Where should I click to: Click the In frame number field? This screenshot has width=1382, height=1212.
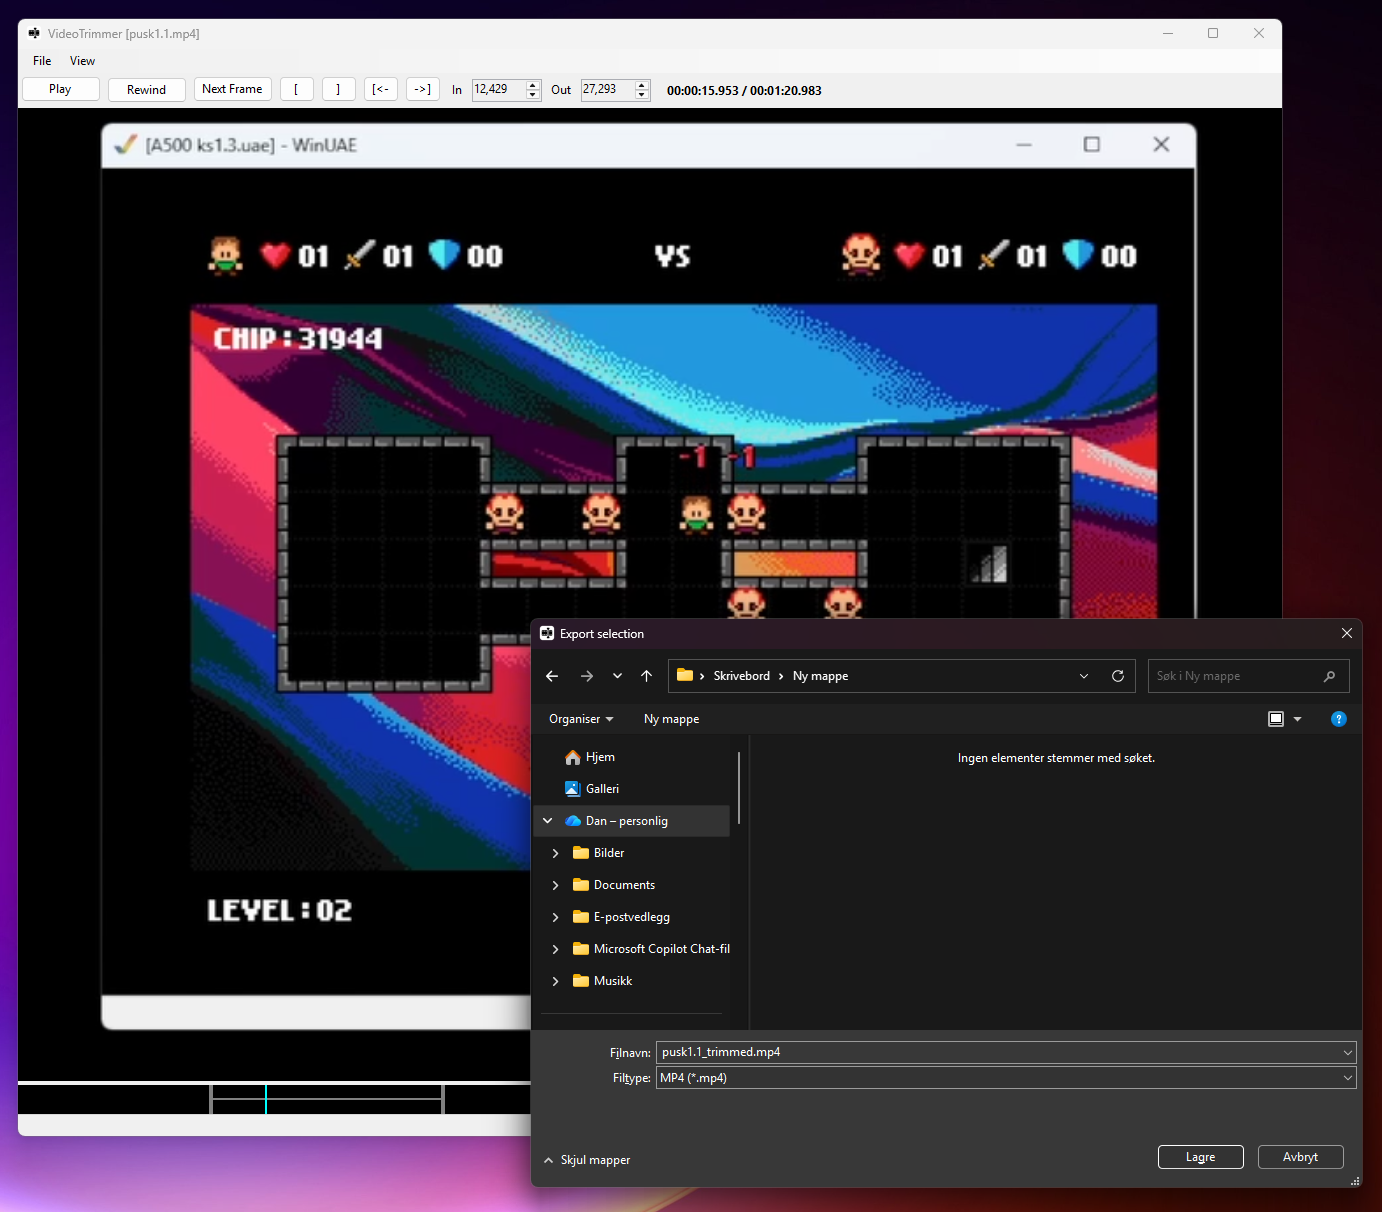tap(498, 90)
